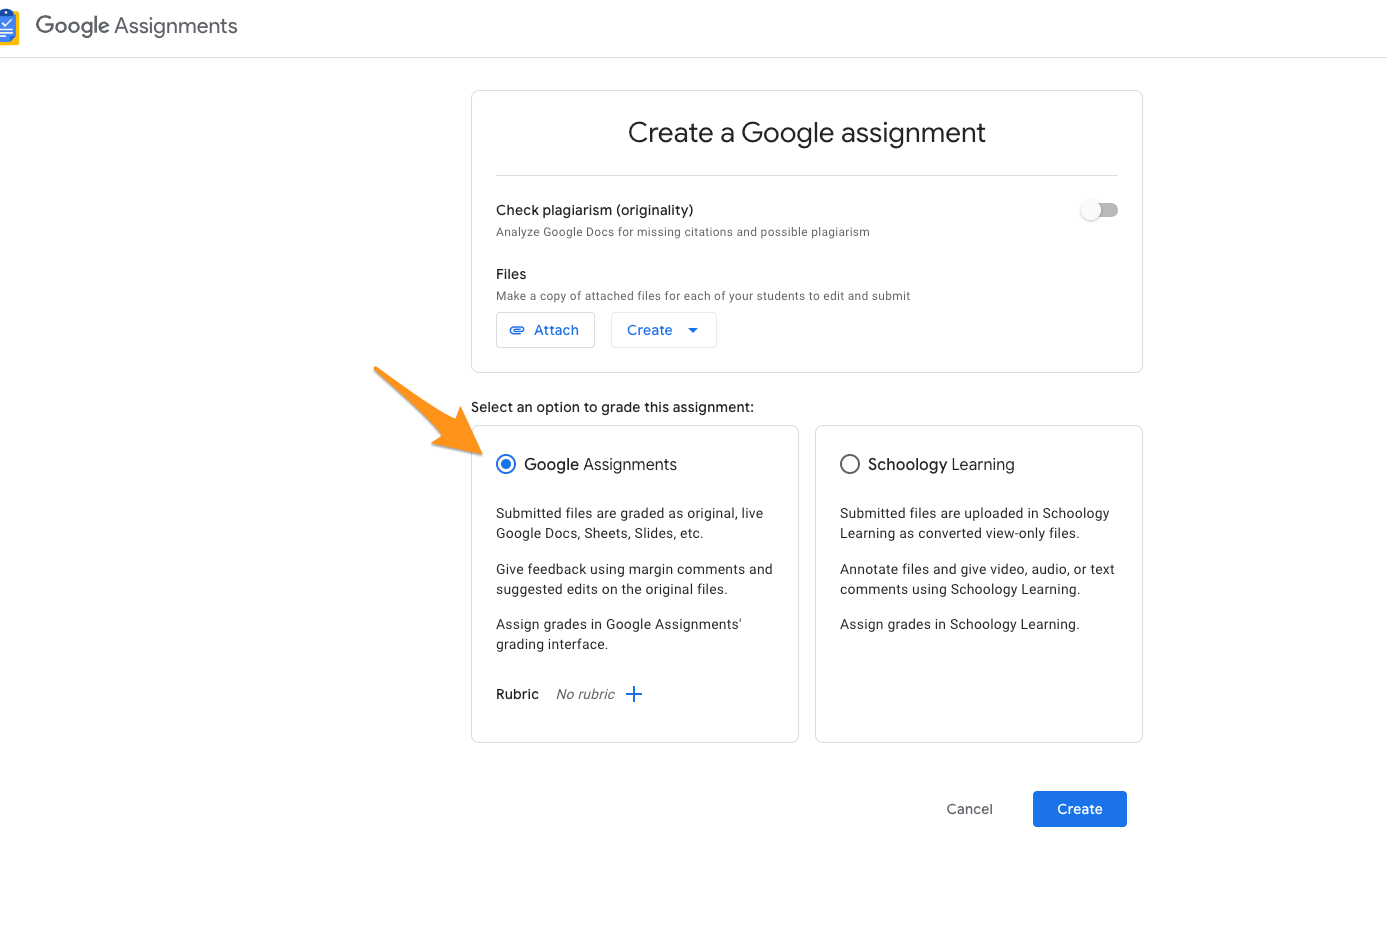The height and width of the screenshot is (940, 1387).
Task: Click 'Select an option to grade this assignment:' text
Action: (x=613, y=407)
